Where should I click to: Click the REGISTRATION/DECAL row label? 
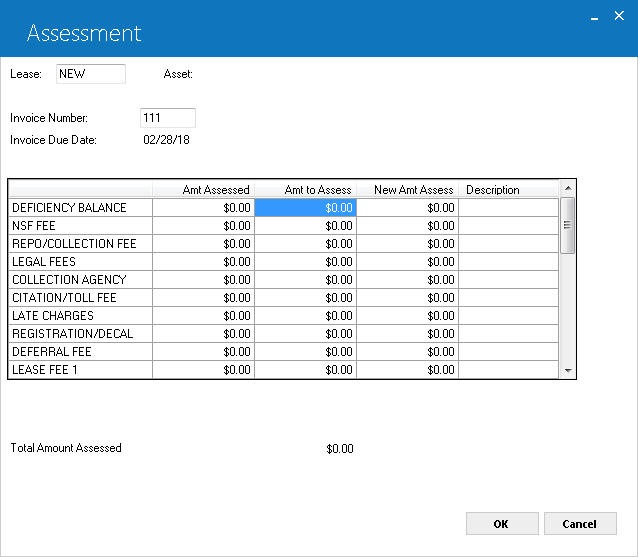coord(81,334)
